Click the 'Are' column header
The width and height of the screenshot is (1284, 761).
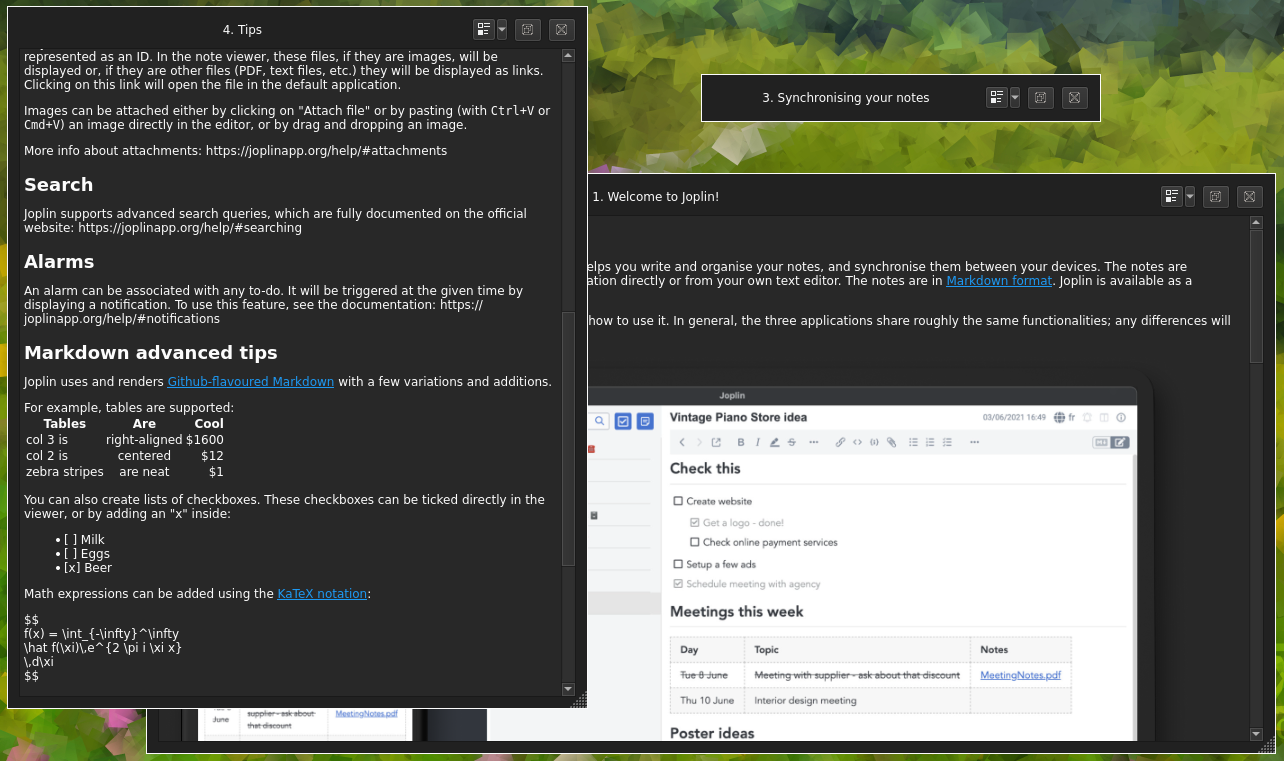click(144, 424)
